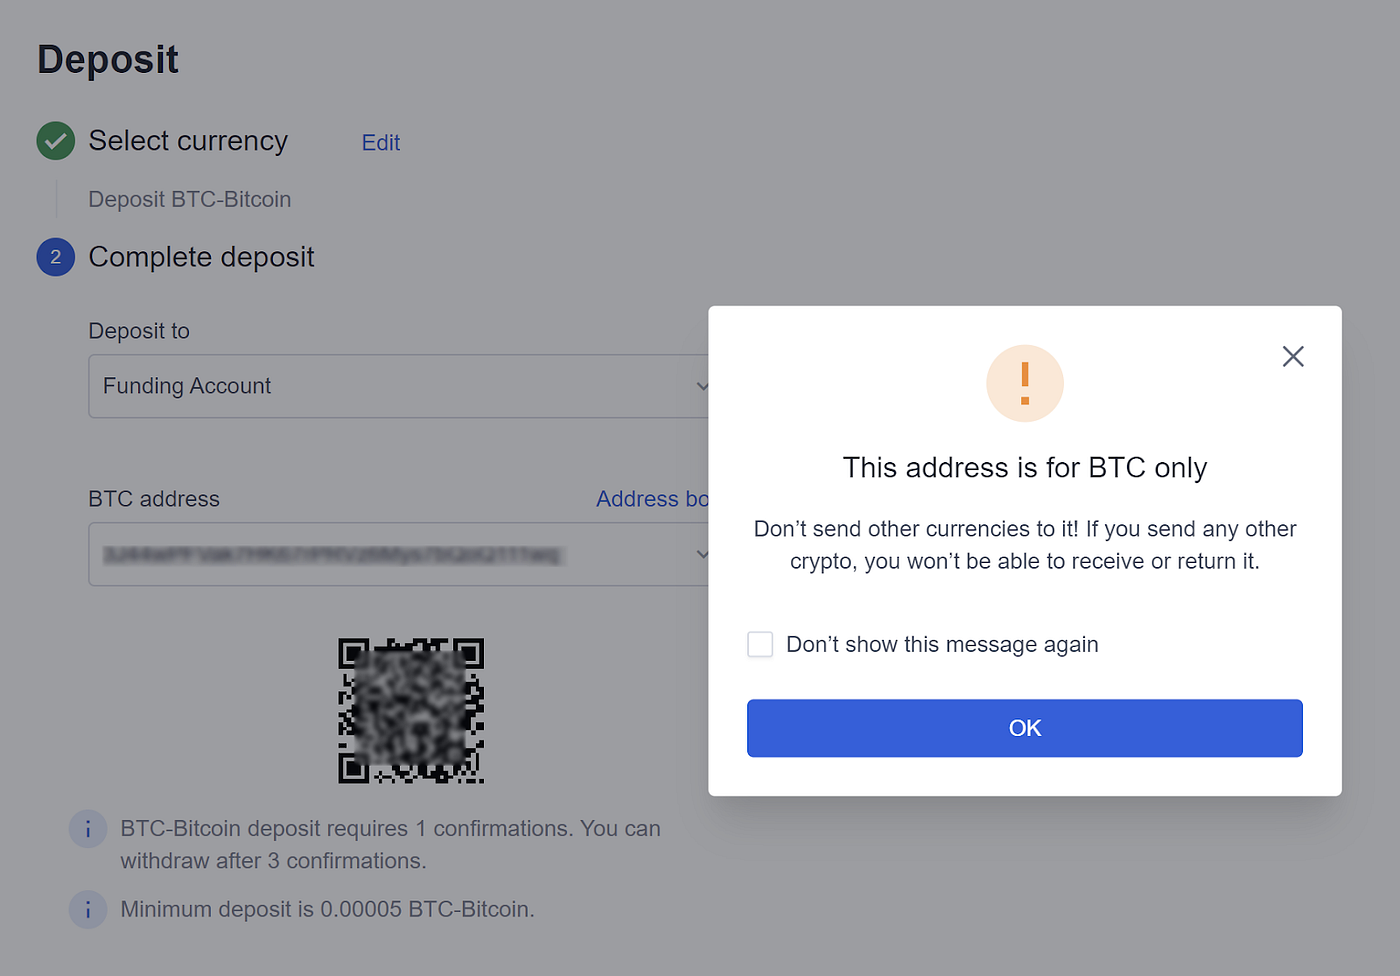1400x976 pixels.
Task: Click the orange warning exclamation icon
Action: 1025,383
